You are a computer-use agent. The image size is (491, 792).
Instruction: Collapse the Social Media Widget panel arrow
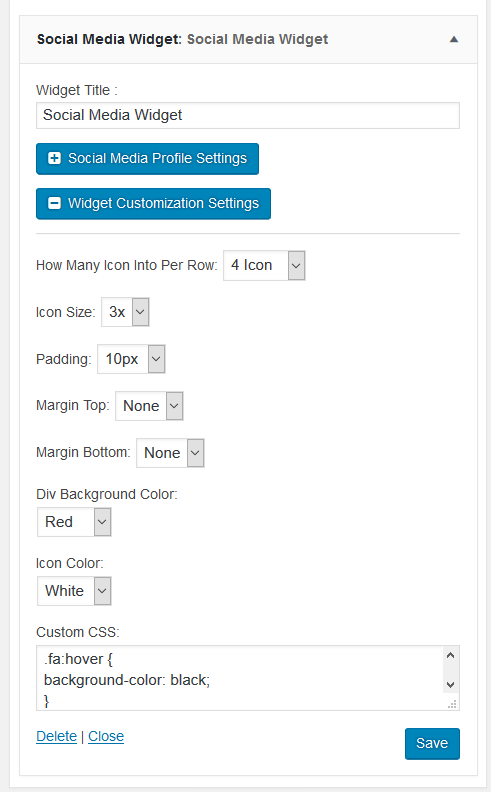click(454, 39)
